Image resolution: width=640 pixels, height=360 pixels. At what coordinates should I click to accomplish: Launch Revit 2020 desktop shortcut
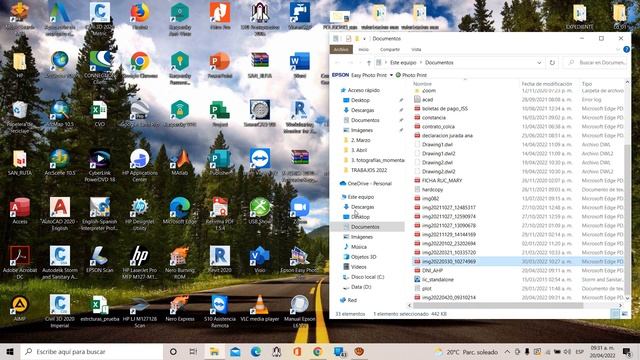(x=220, y=259)
